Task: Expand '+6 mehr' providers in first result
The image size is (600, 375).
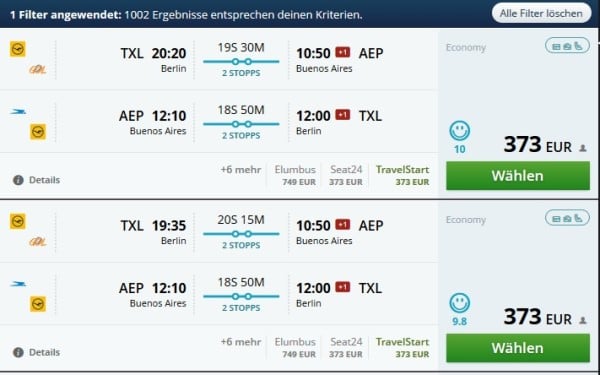Action: pyautogui.click(x=241, y=170)
